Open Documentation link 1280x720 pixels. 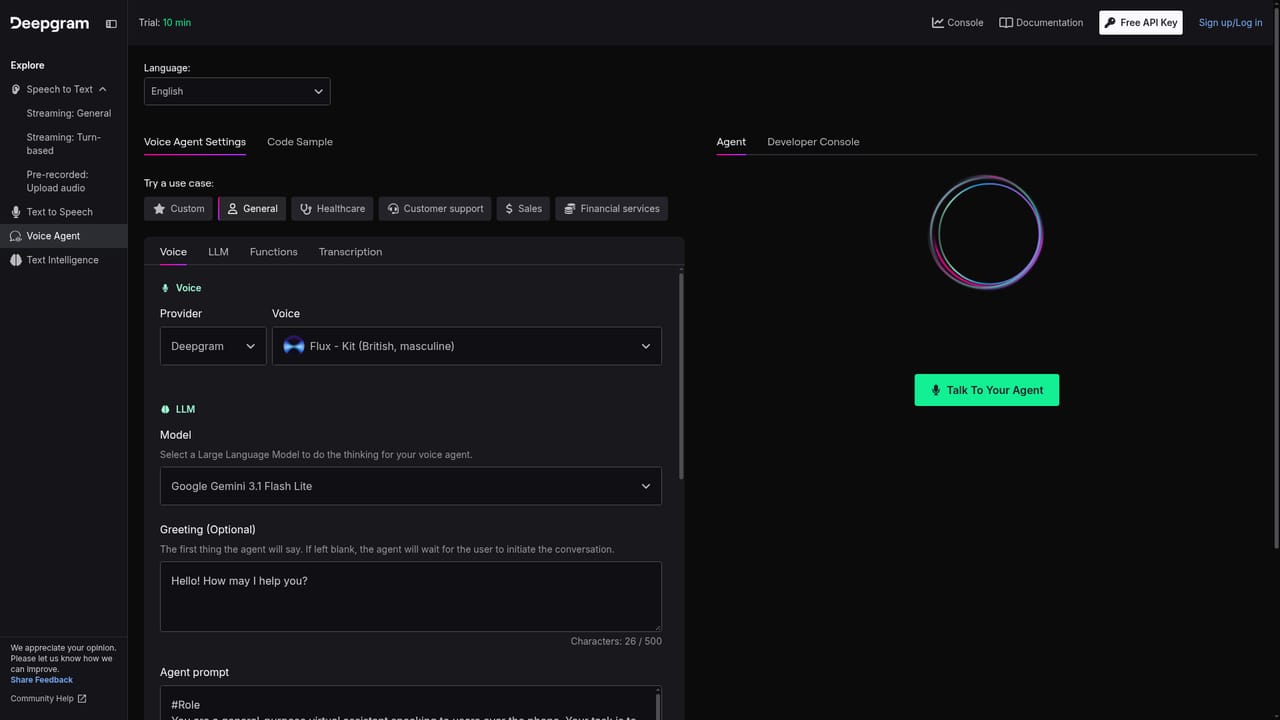click(1041, 22)
